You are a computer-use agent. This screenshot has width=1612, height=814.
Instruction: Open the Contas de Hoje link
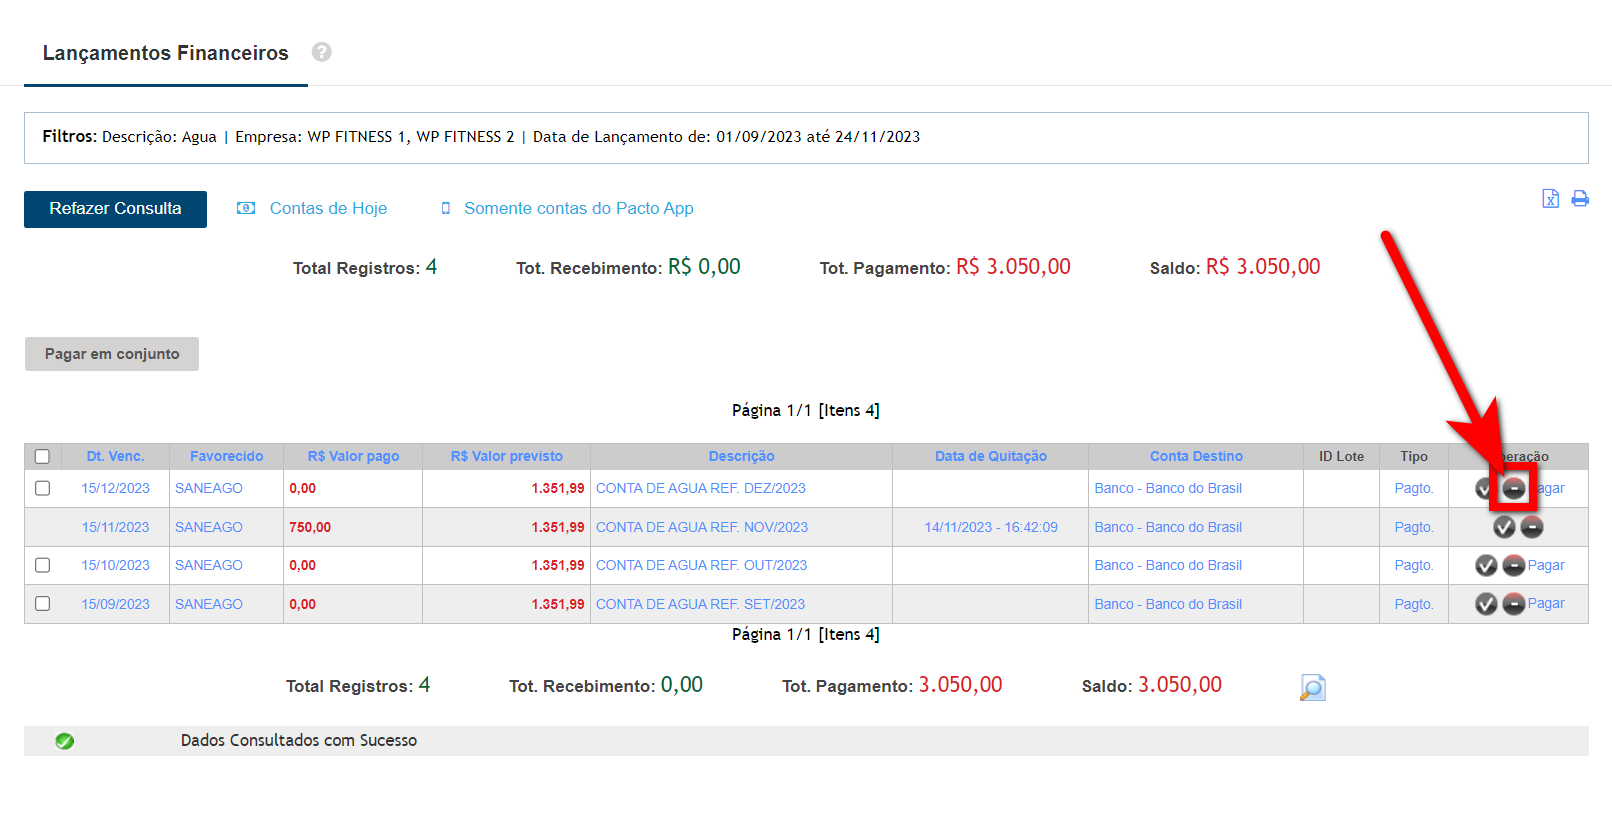pyautogui.click(x=328, y=208)
